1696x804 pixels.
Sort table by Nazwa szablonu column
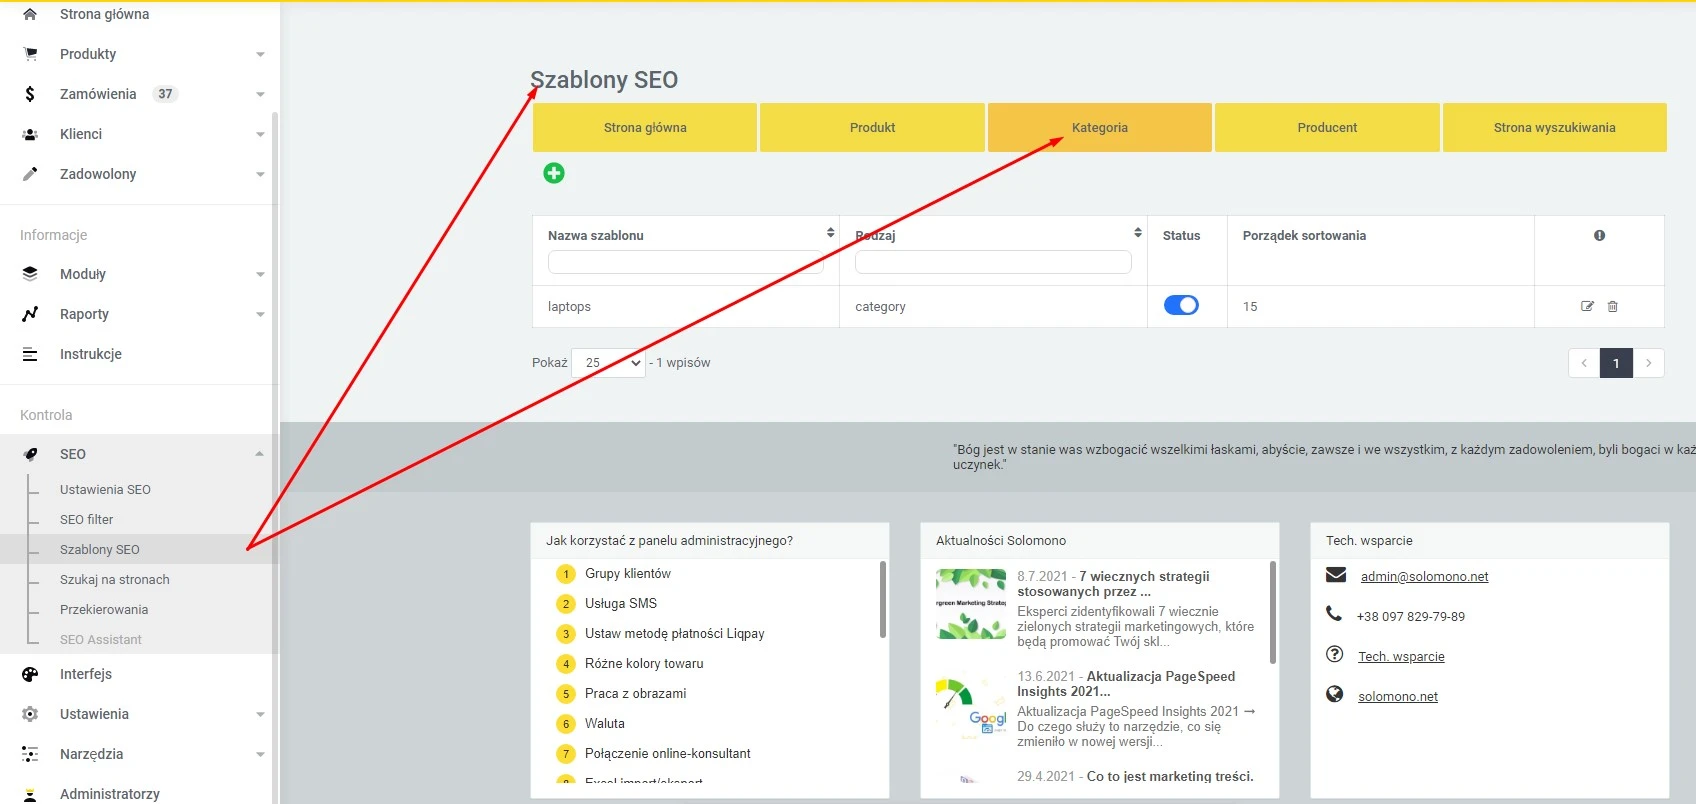point(830,233)
